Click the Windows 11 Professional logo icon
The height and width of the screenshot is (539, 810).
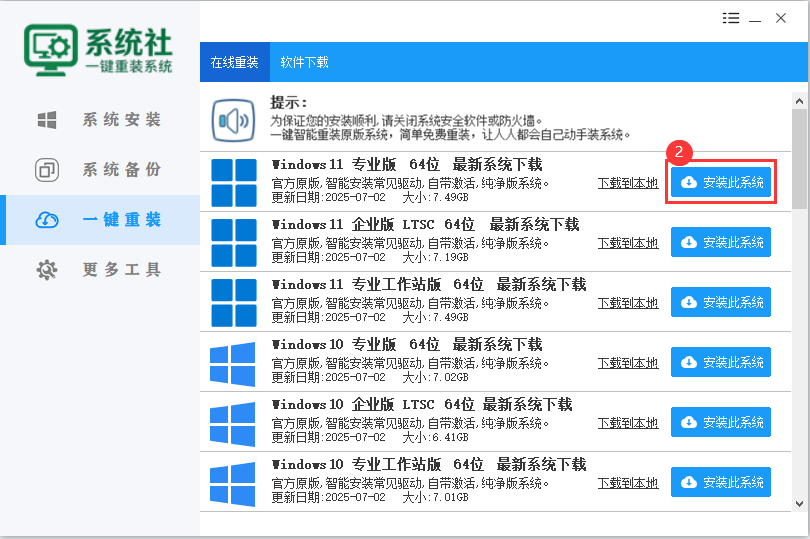[233, 182]
